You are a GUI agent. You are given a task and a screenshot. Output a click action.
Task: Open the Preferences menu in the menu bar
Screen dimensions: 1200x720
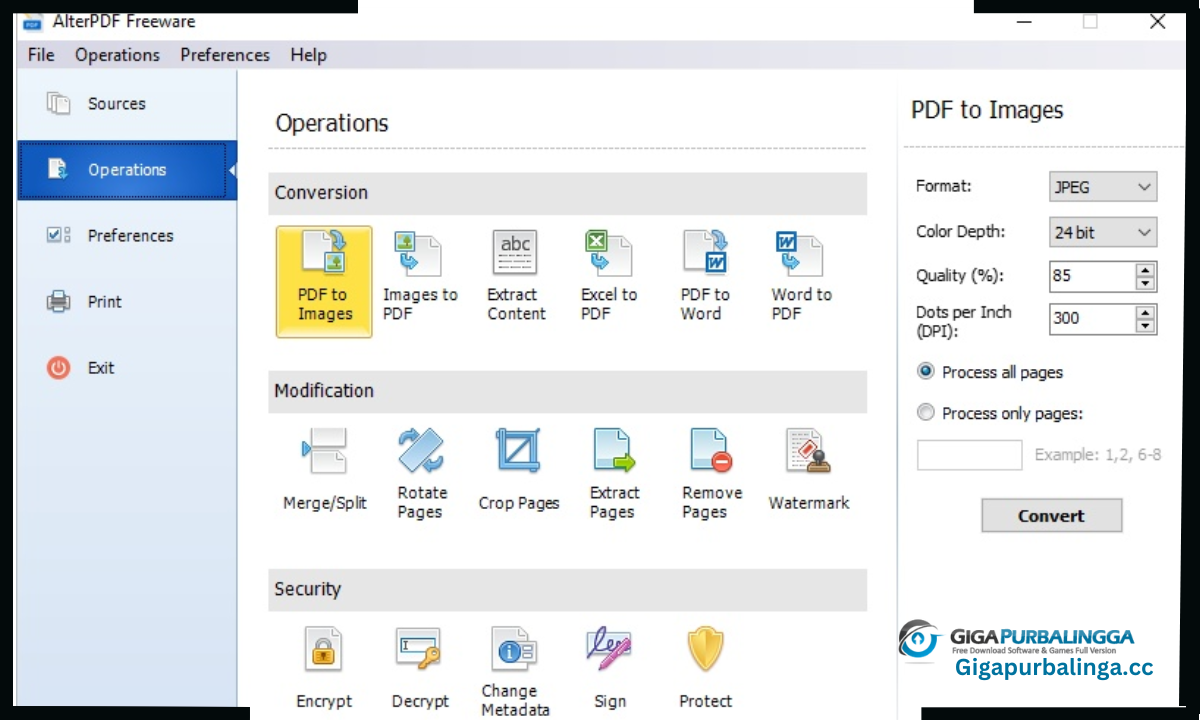tap(225, 55)
